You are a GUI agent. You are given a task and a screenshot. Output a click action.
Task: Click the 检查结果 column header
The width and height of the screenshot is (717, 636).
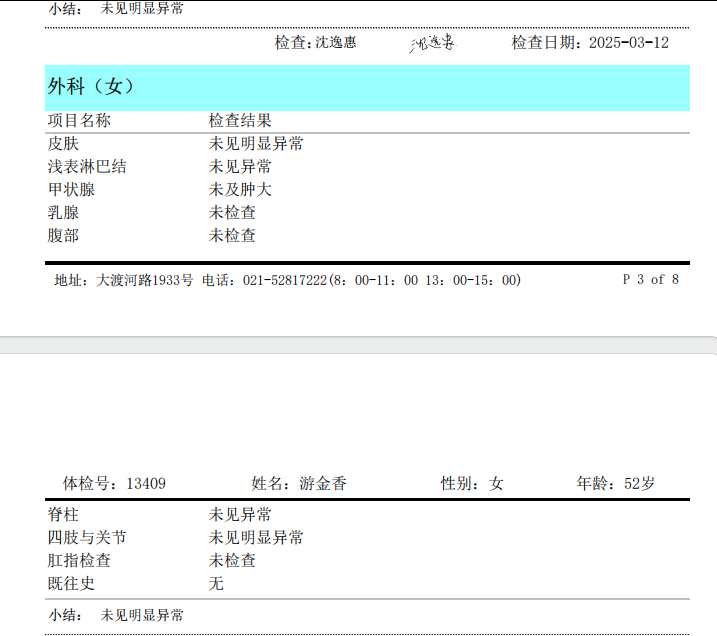pos(240,120)
